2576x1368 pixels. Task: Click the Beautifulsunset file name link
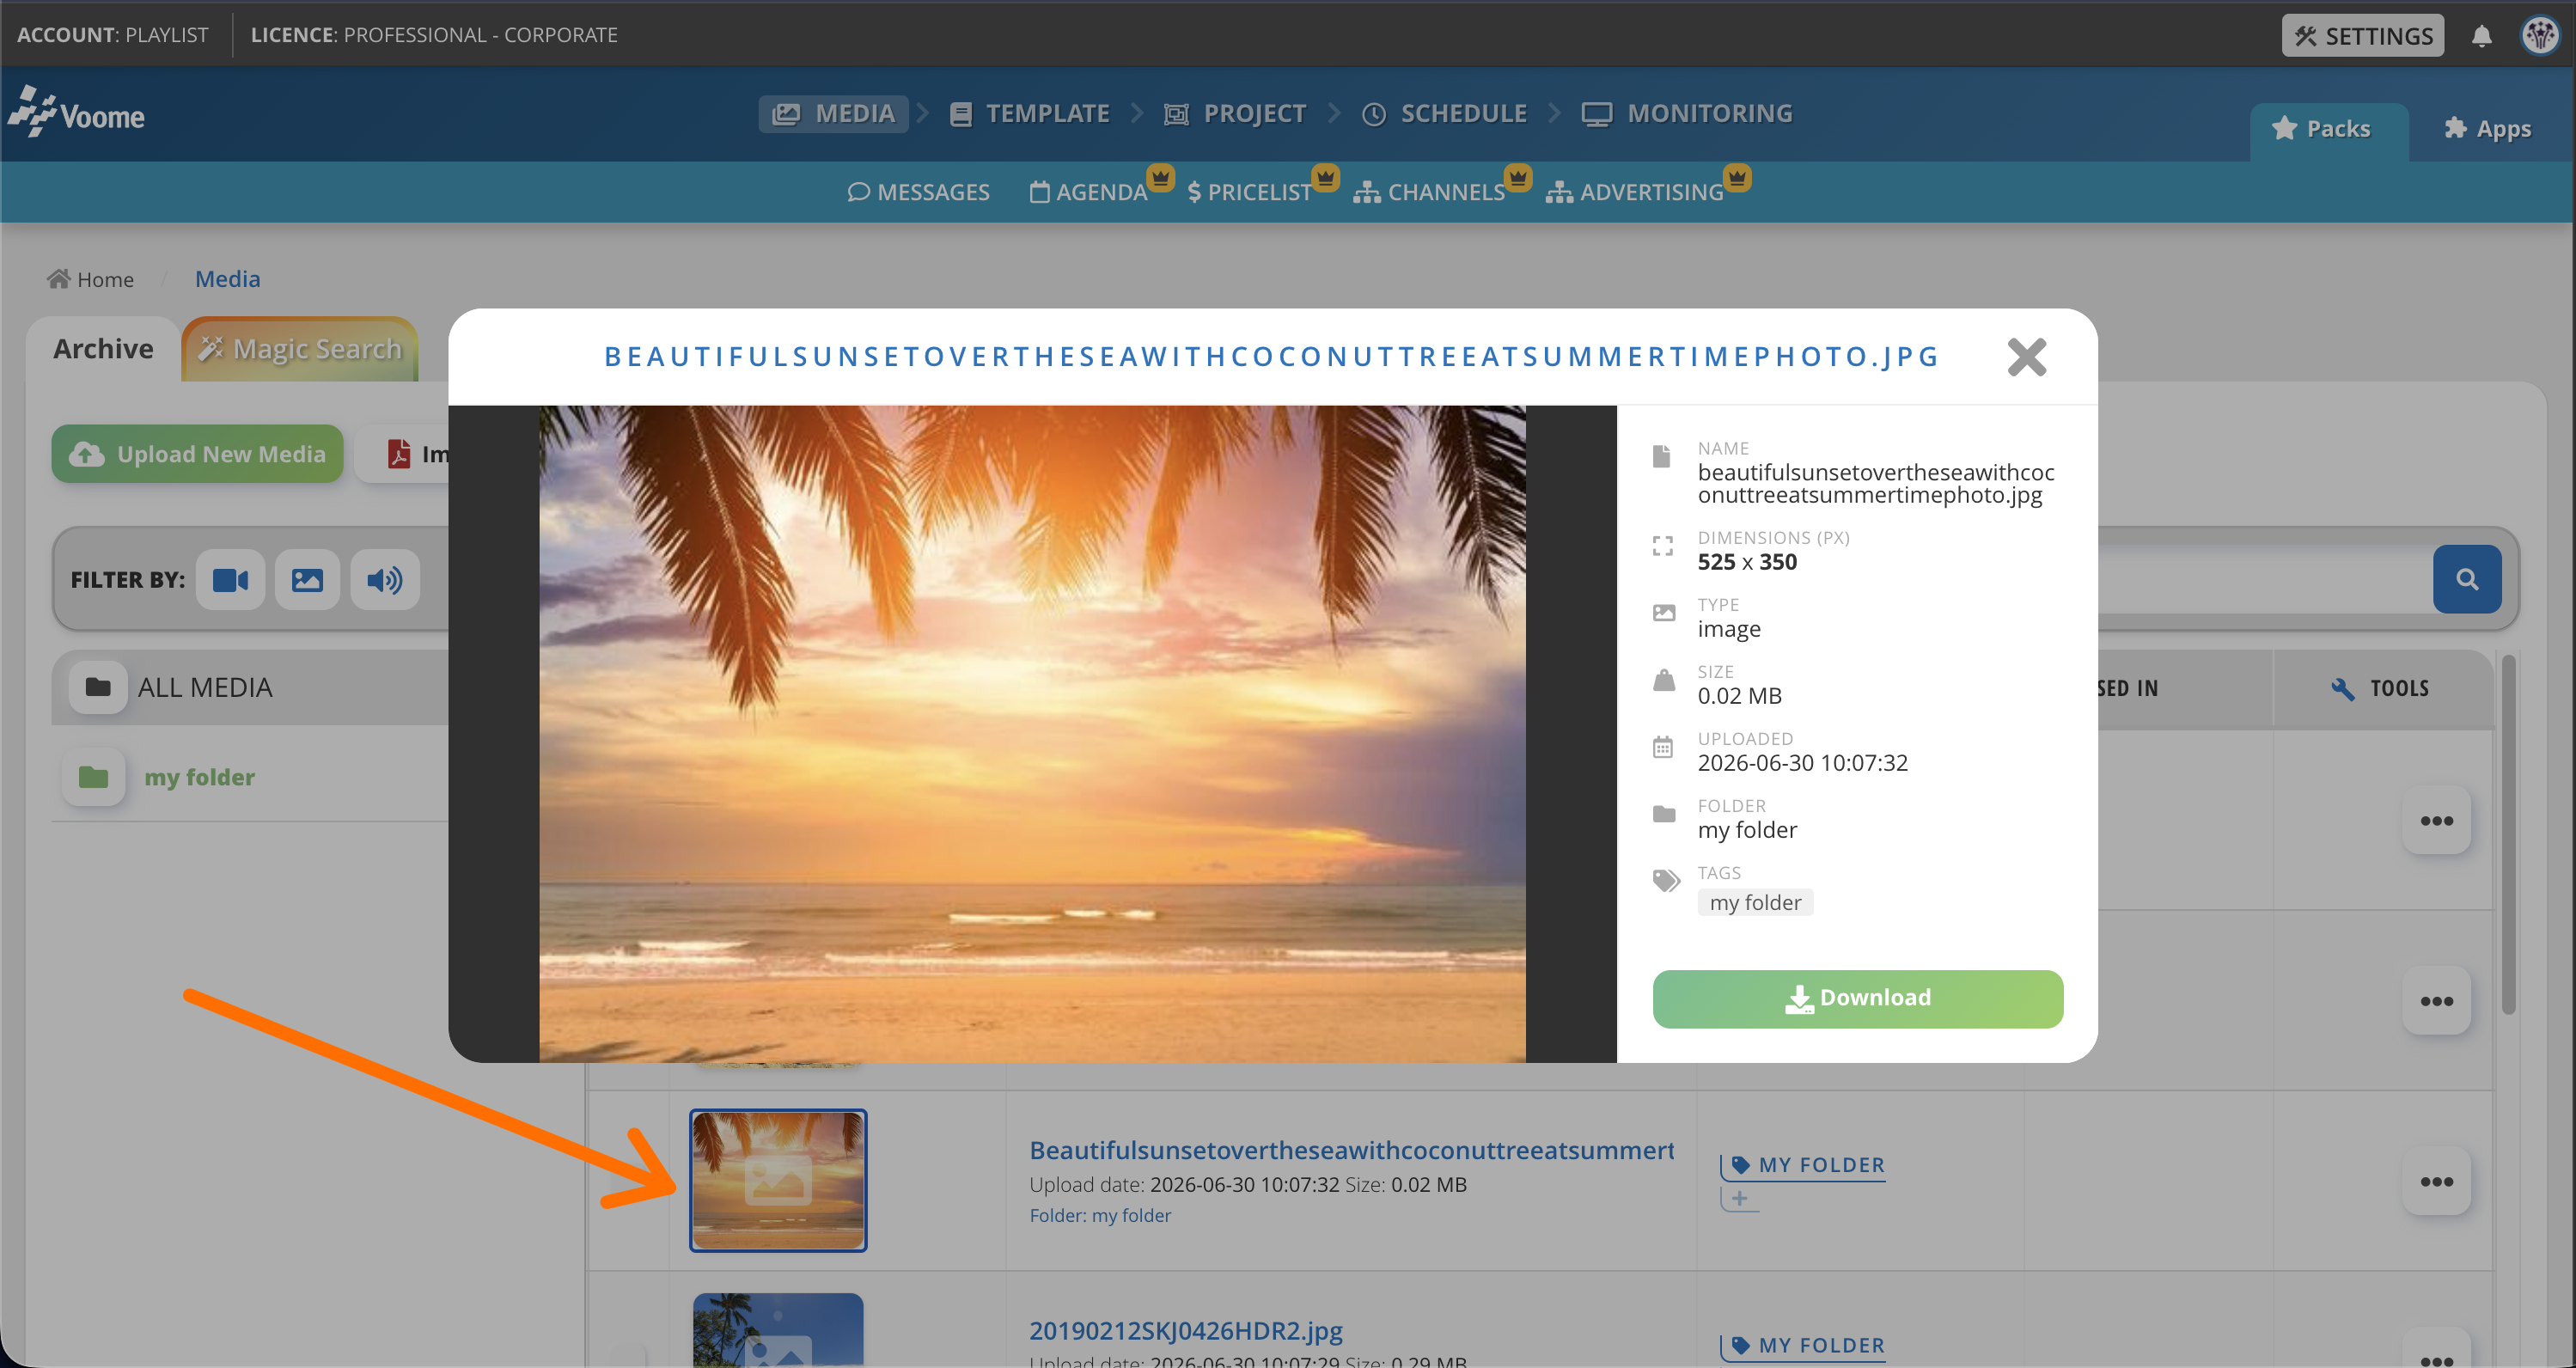pyautogui.click(x=1352, y=1150)
